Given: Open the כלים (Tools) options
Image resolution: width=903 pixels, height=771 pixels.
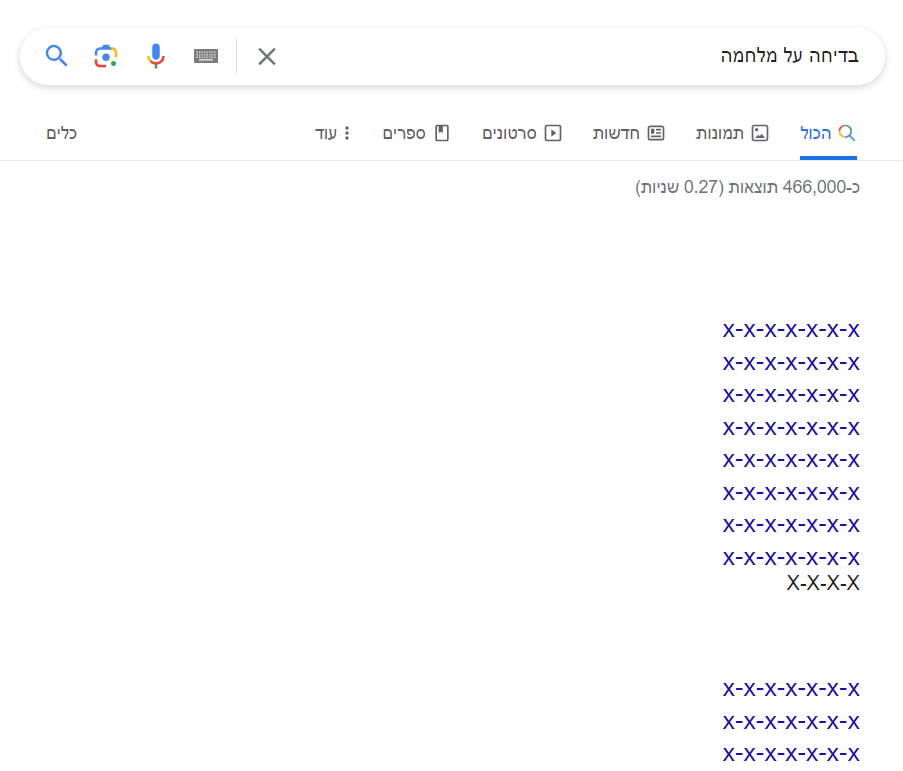Looking at the screenshot, I should [x=62, y=132].
